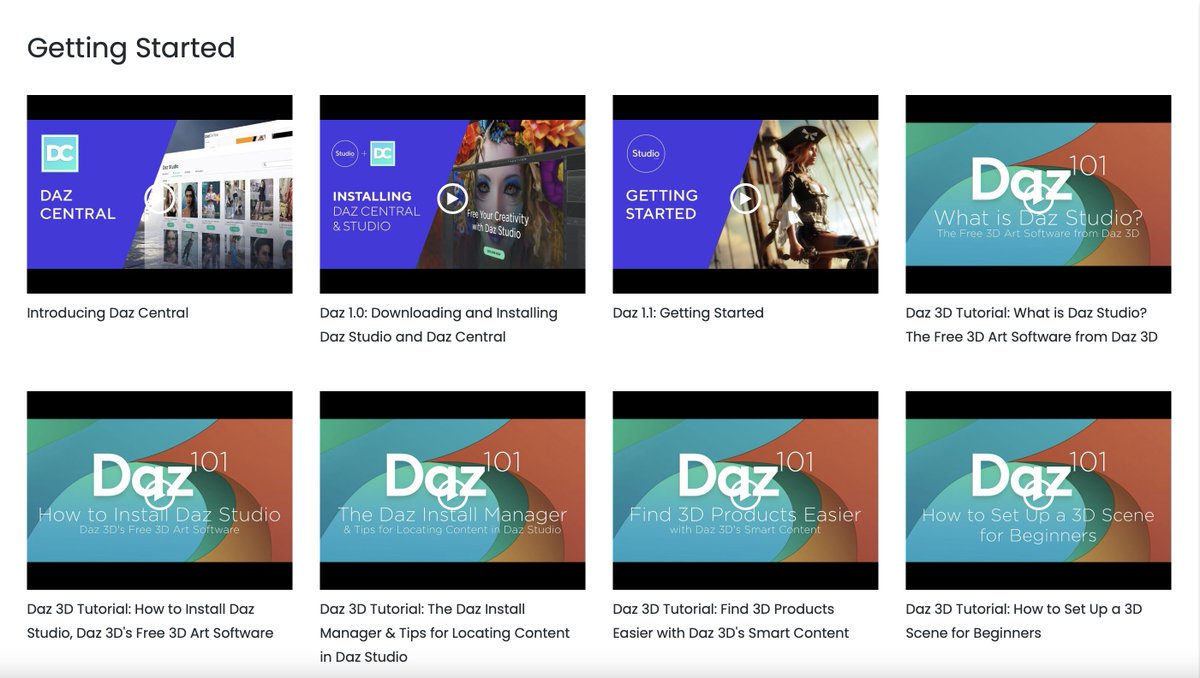Open the Daz 1.1: Getting Started title link

click(688, 313)
